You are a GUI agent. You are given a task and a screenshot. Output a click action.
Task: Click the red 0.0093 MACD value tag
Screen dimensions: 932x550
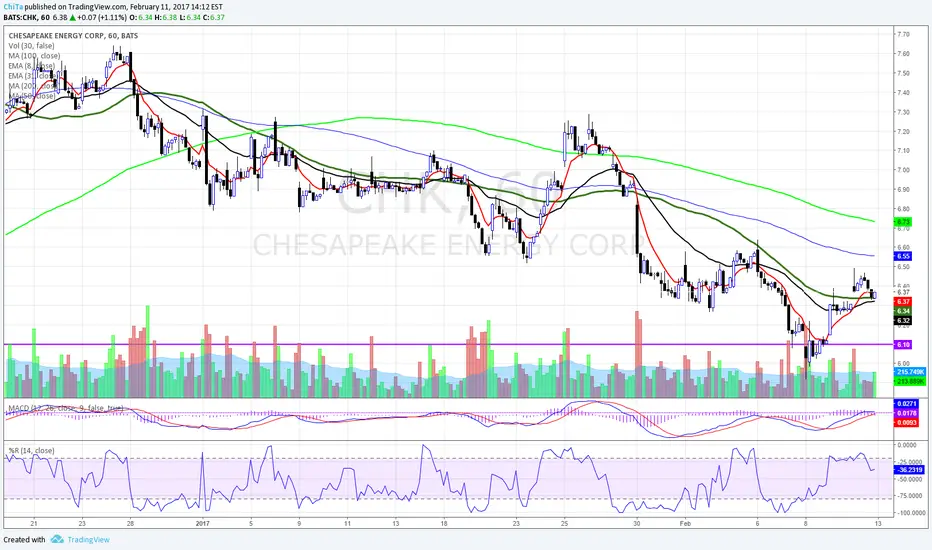(x=907, y=423)
